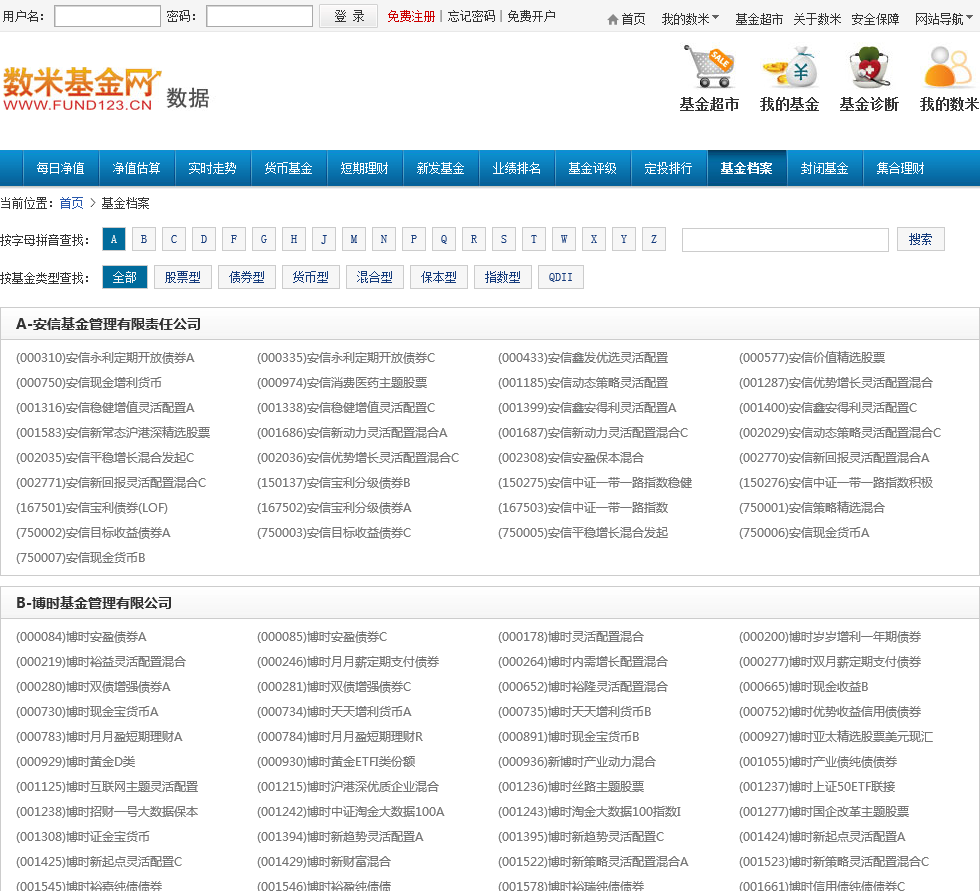
Task: Open fund (001185)安信动态策略灵活配置
Action: click(x=583, y=383)
